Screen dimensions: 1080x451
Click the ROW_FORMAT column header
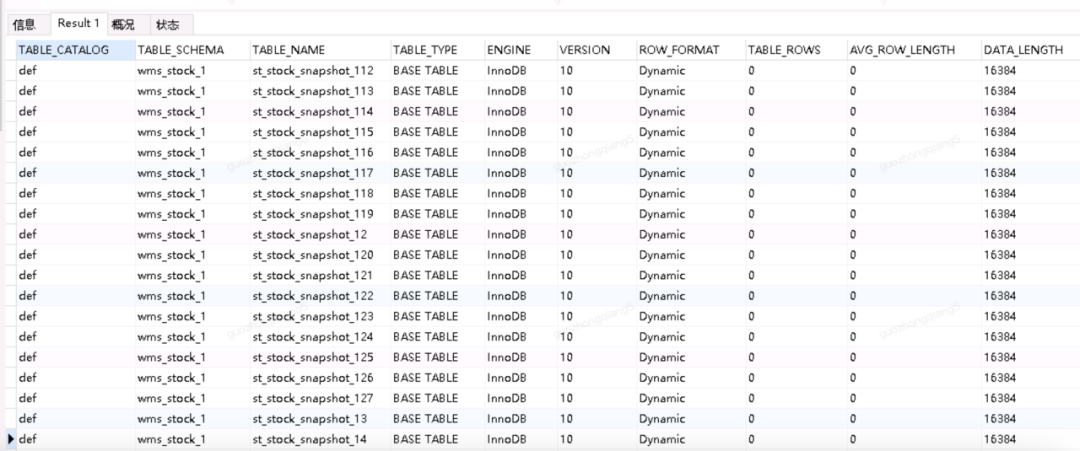(x=690, y=50)
